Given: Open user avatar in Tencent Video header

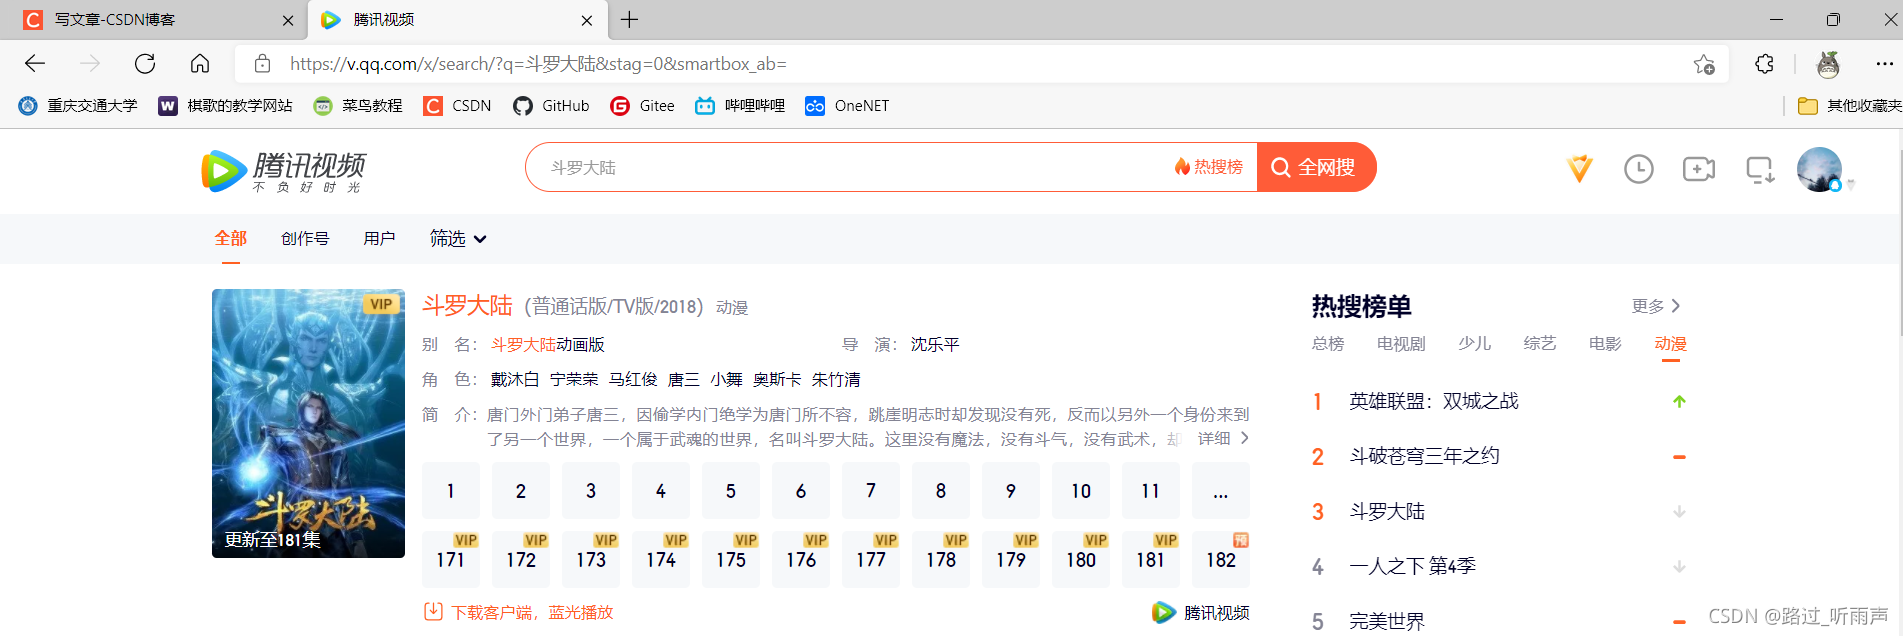Looking at the screenshot, I should (x=1820, y=169).
